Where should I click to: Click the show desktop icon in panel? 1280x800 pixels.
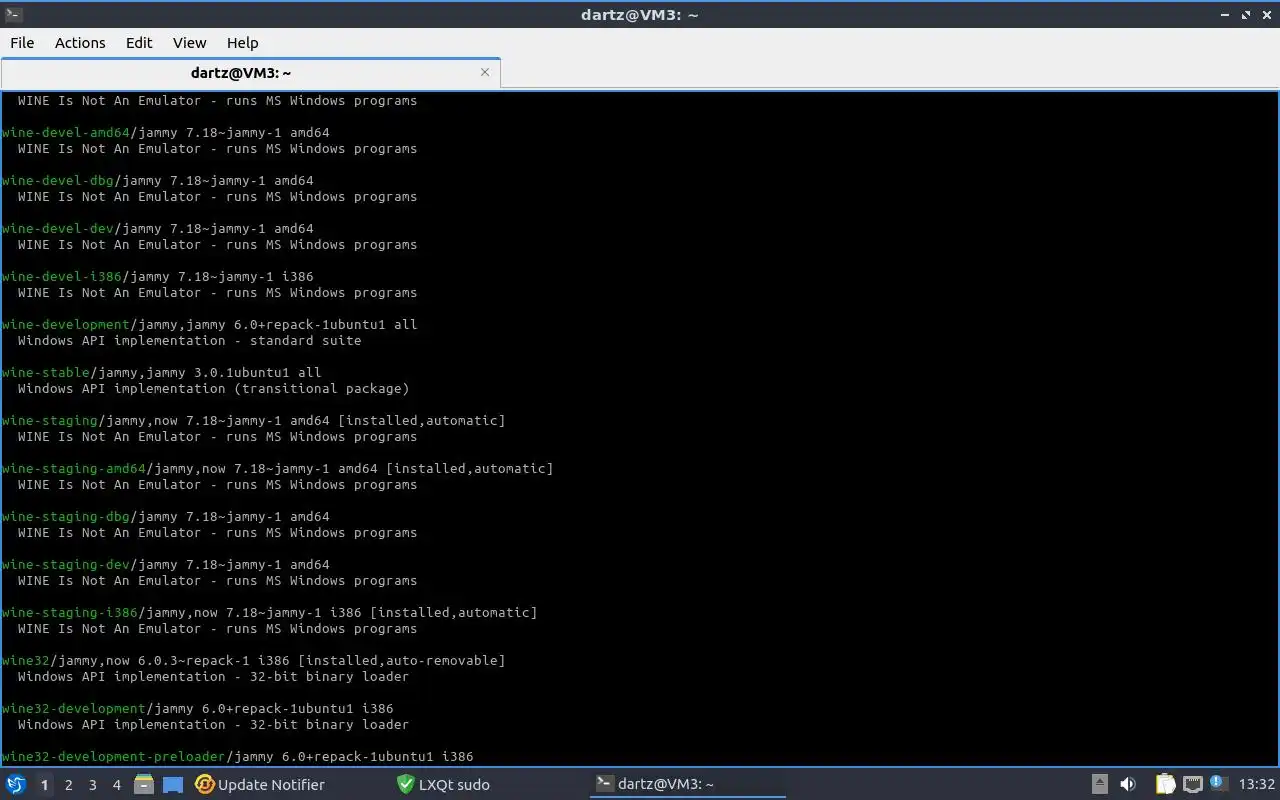coord(172,785)
